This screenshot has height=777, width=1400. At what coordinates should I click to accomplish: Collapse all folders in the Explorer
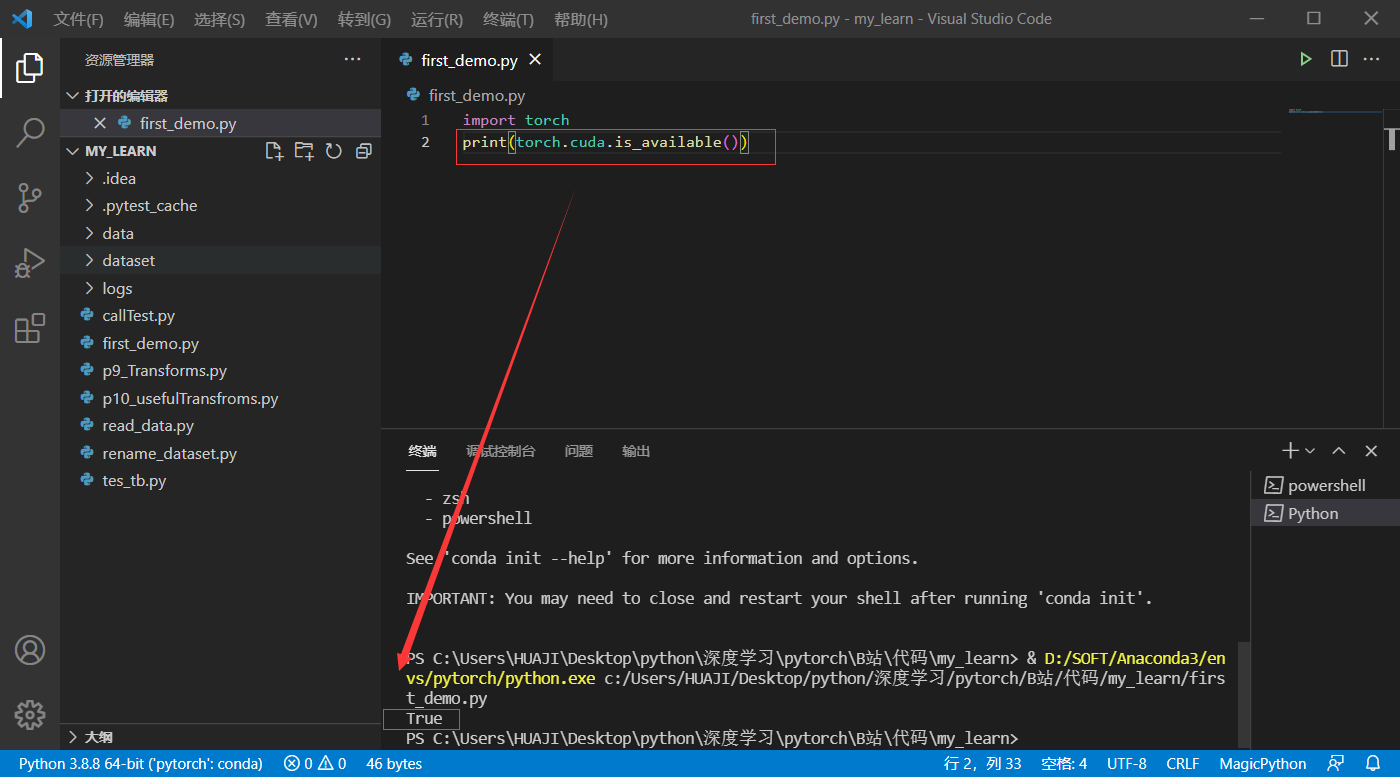[363, 150]
